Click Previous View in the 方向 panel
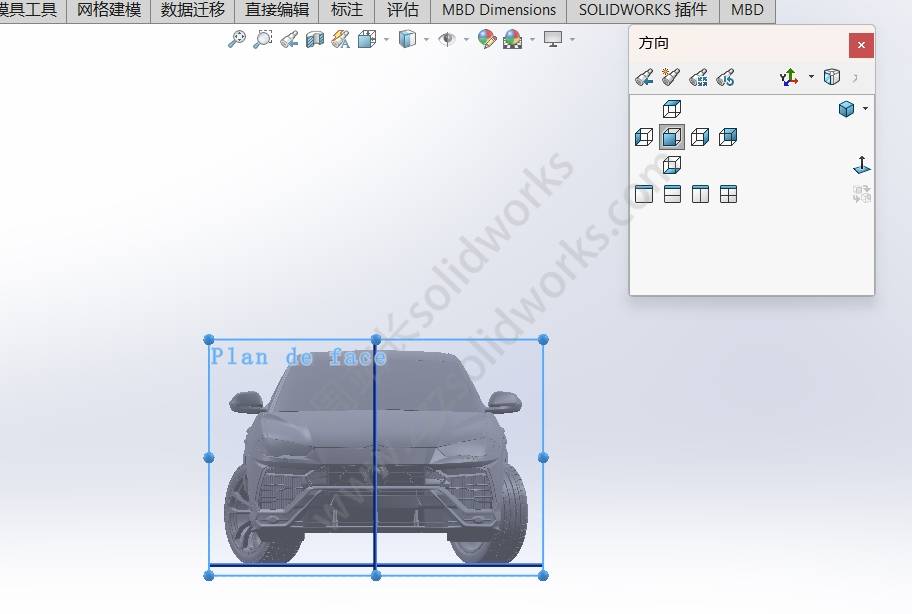This screenshot has width=912, height=614. [x=644, y=77]
